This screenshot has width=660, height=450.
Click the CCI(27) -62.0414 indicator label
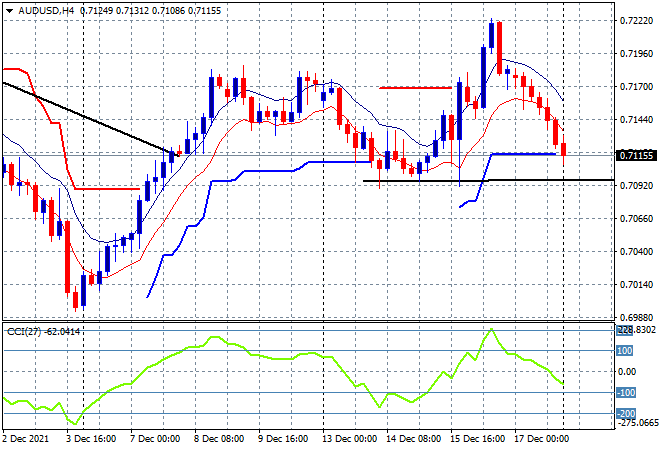pyautogui.click(x=43, y=332)
